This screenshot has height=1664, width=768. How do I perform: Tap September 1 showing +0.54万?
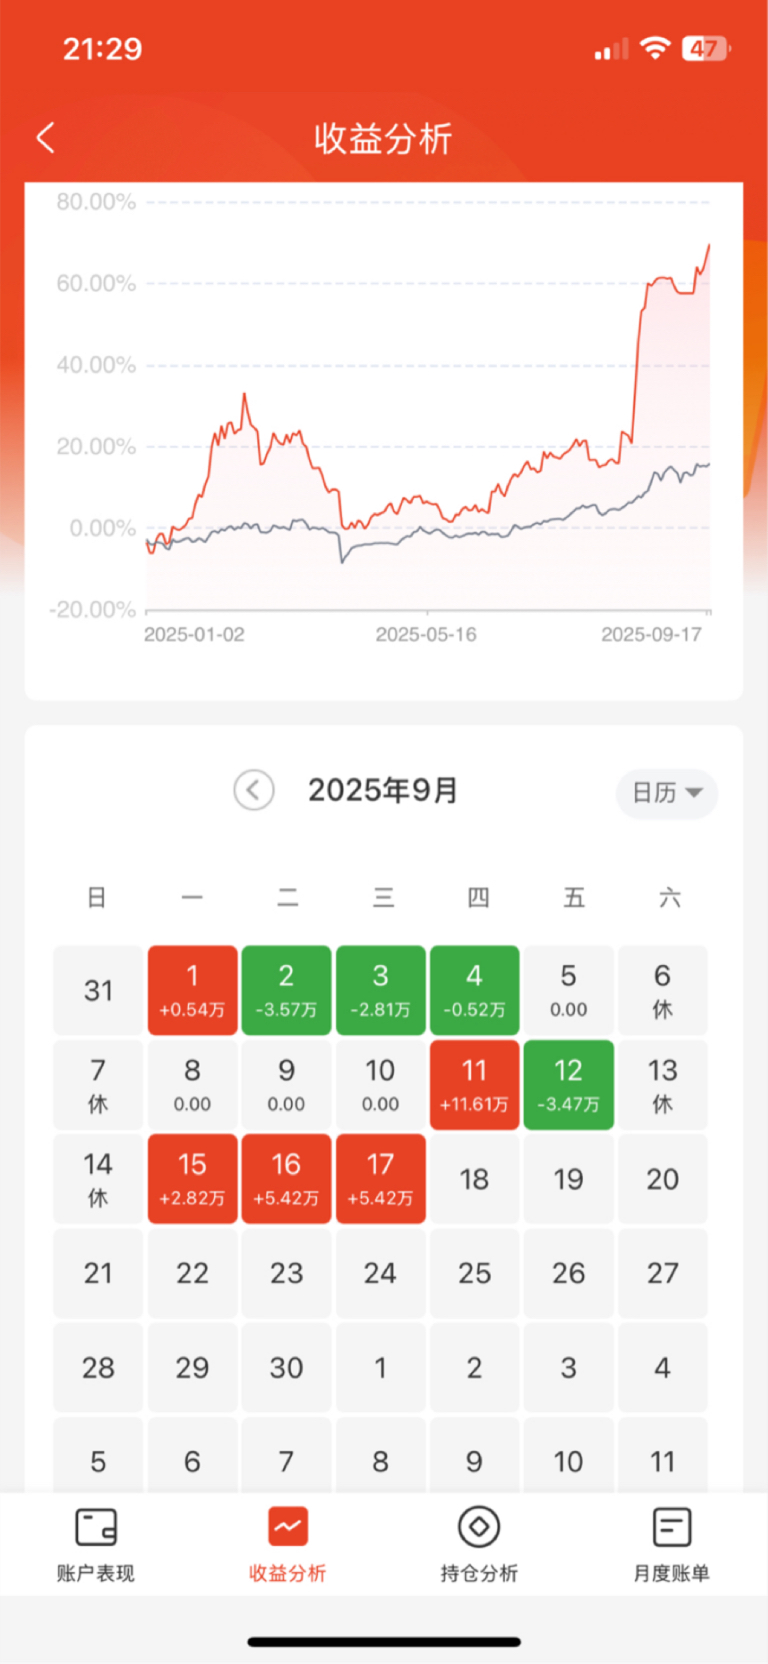[x=193, y=990]
